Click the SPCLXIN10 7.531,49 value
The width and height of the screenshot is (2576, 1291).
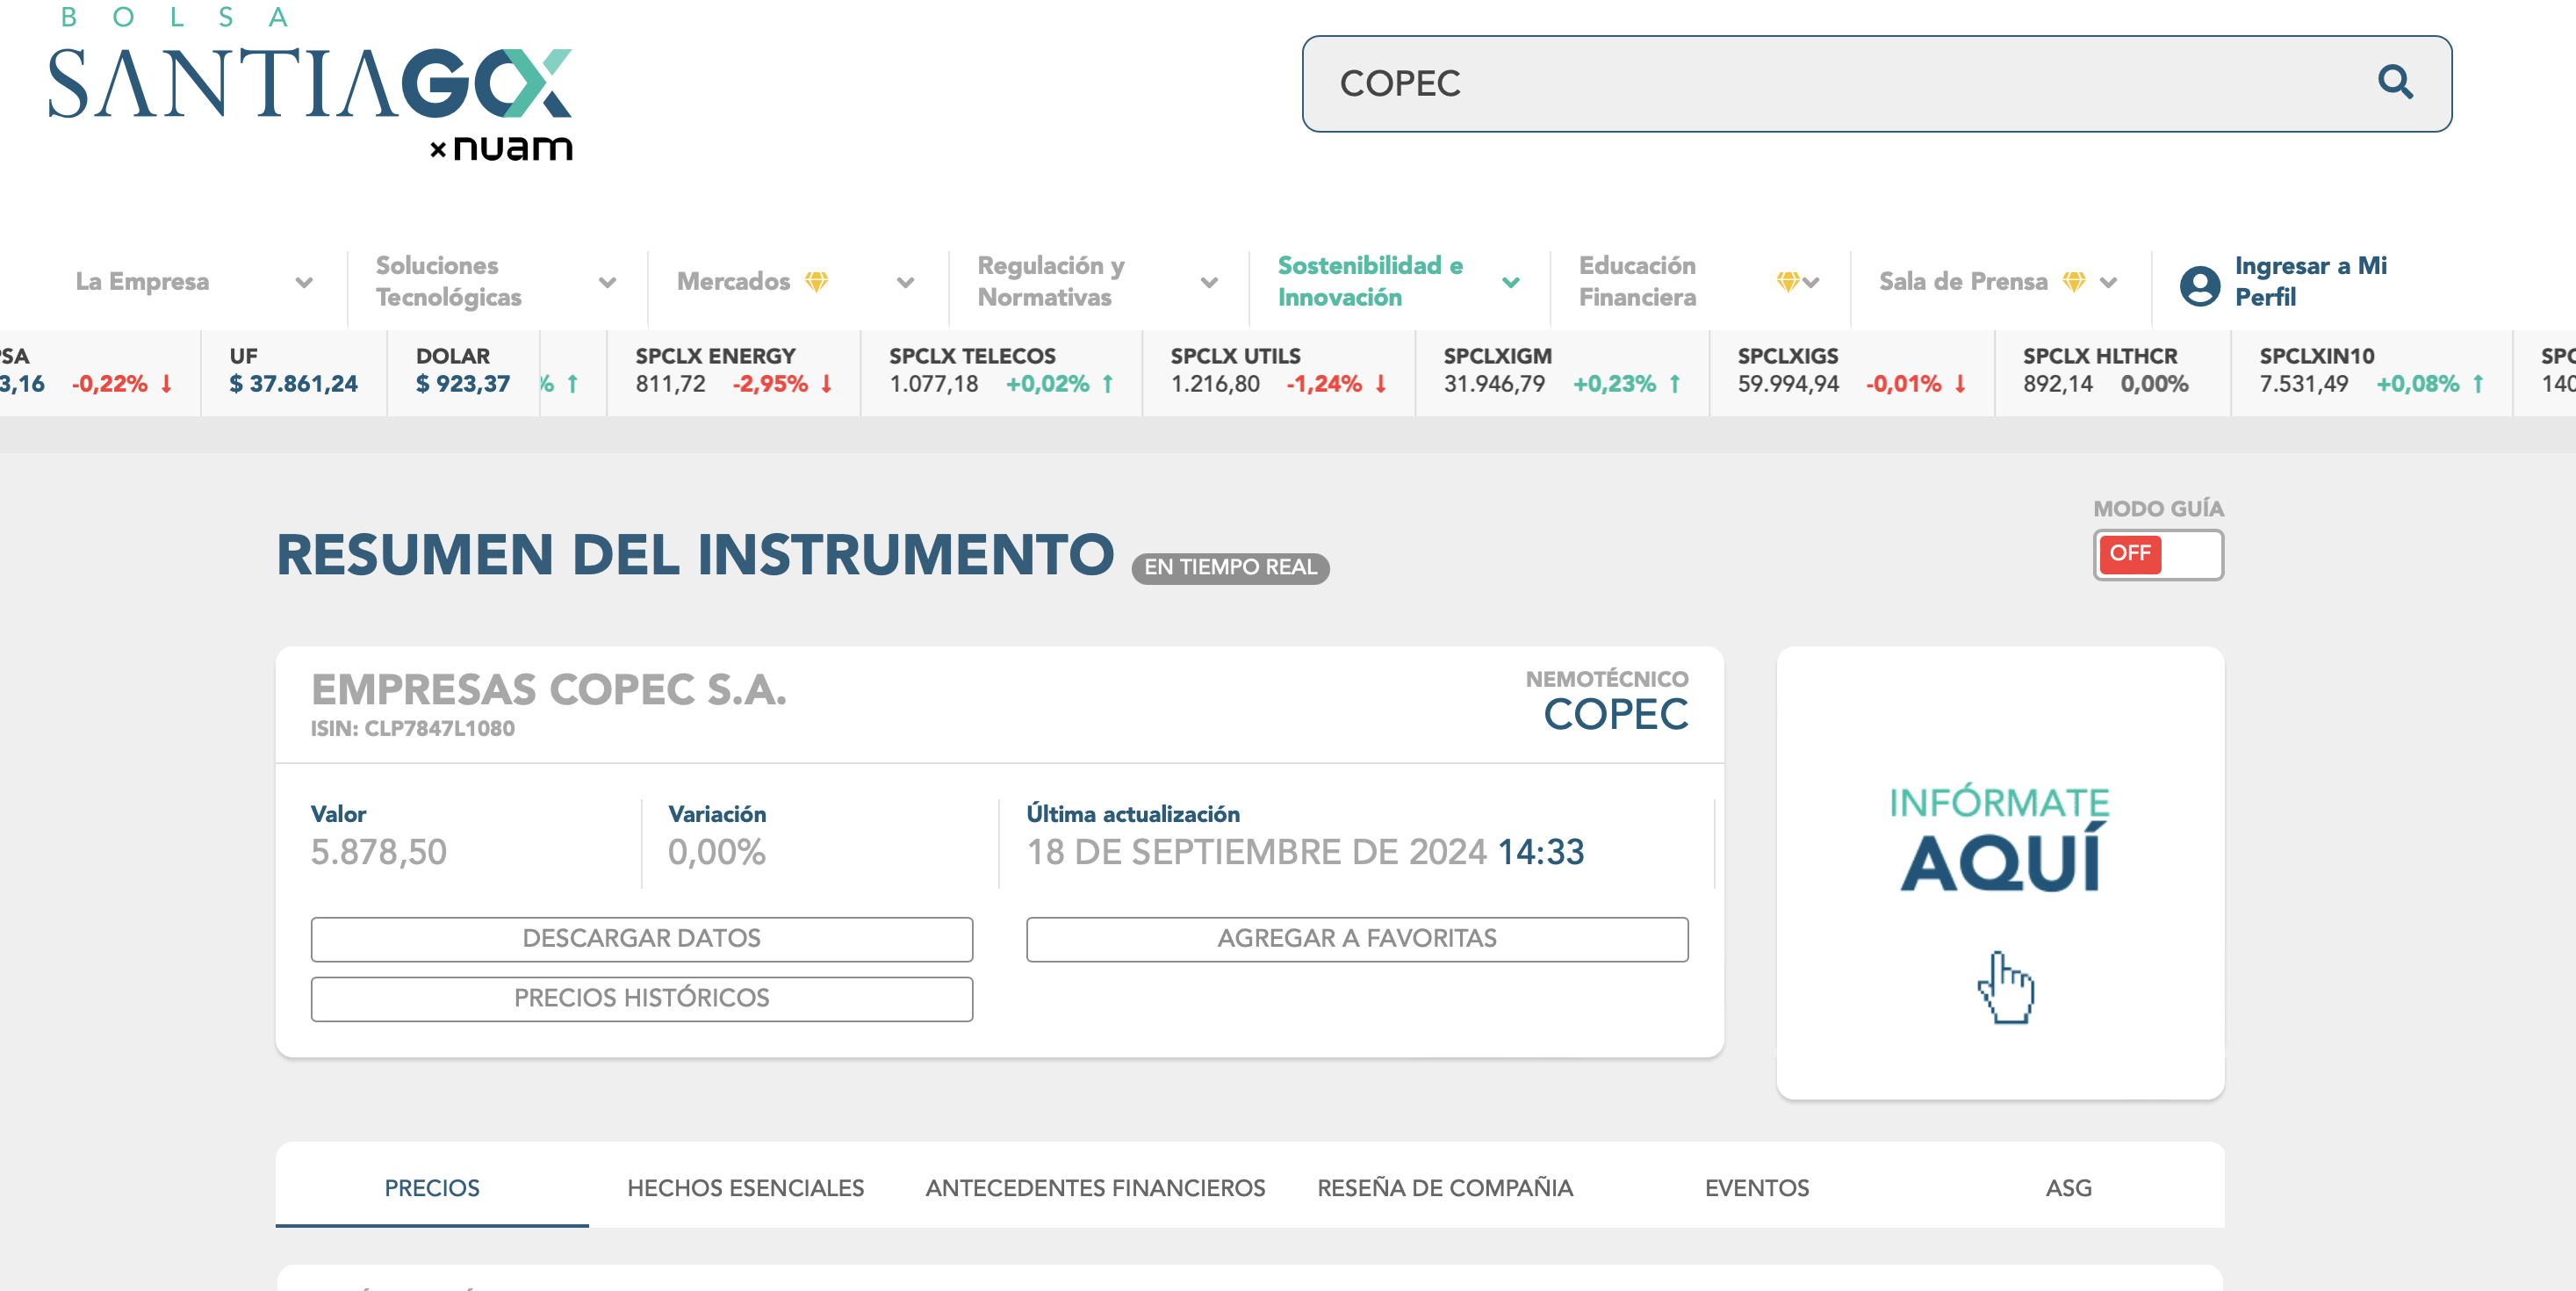(2303, 384)
